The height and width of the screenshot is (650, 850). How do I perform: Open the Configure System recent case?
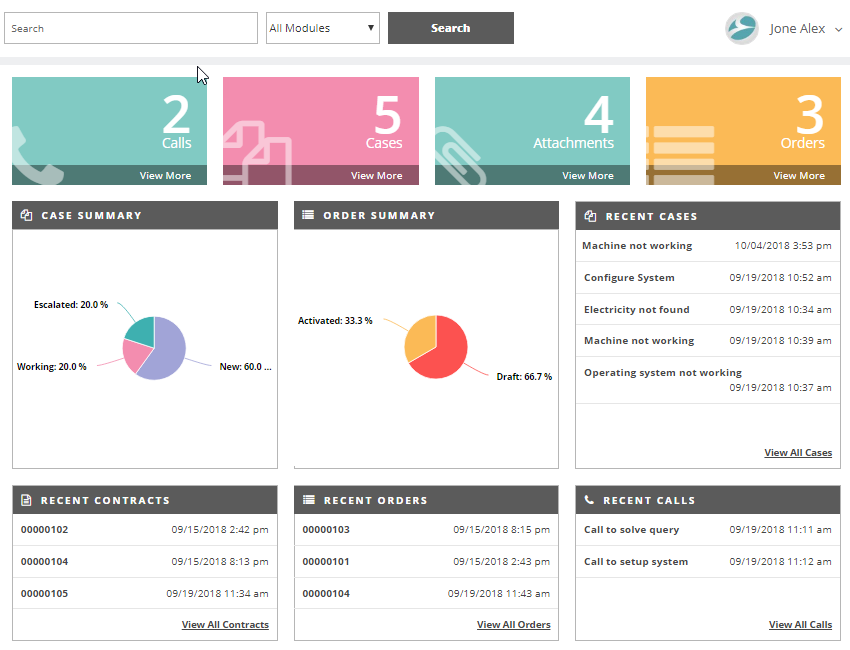coord(629,278)
